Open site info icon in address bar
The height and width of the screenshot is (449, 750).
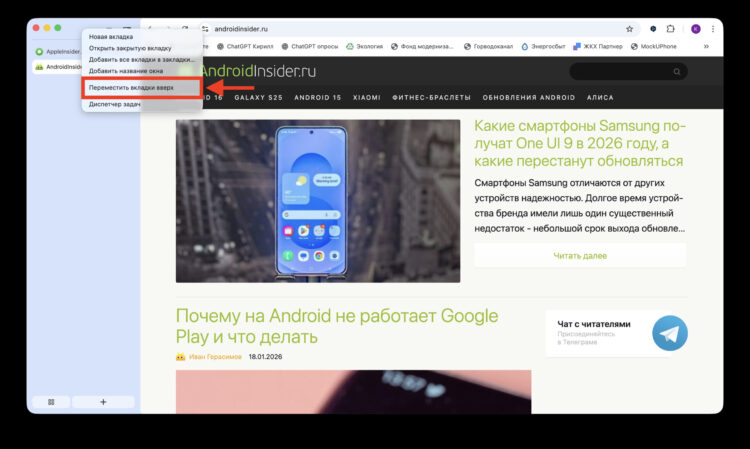pyautogui.click(x=205, y=29)
